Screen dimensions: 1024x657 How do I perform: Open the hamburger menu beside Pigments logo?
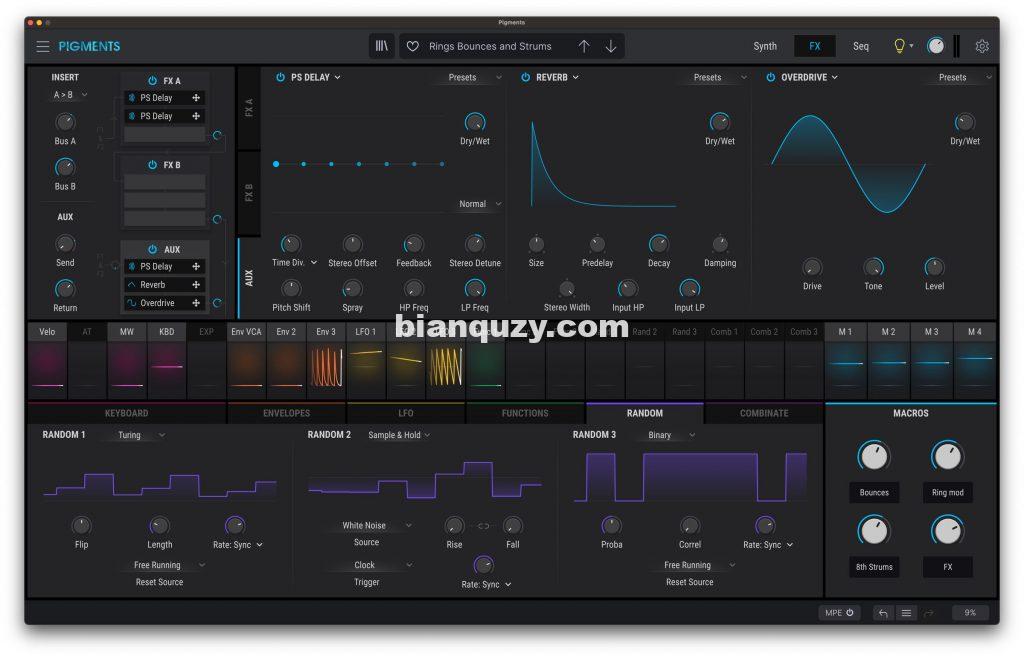click(x=42, y=46)
